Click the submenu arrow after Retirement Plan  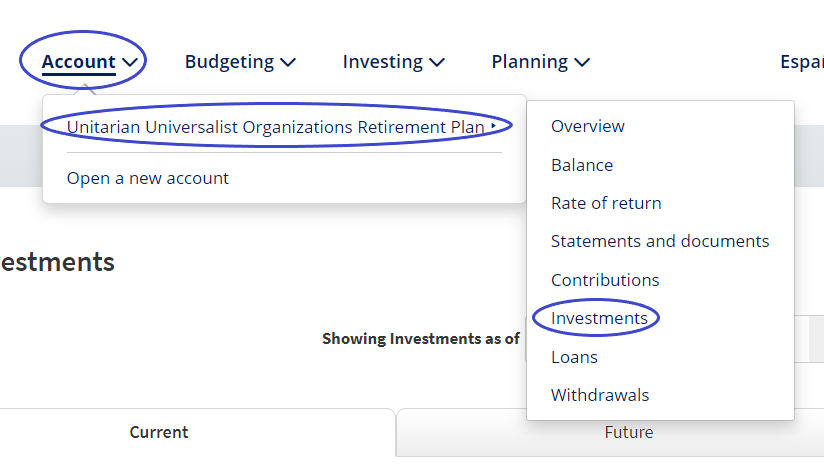click(x=493, y=126)
